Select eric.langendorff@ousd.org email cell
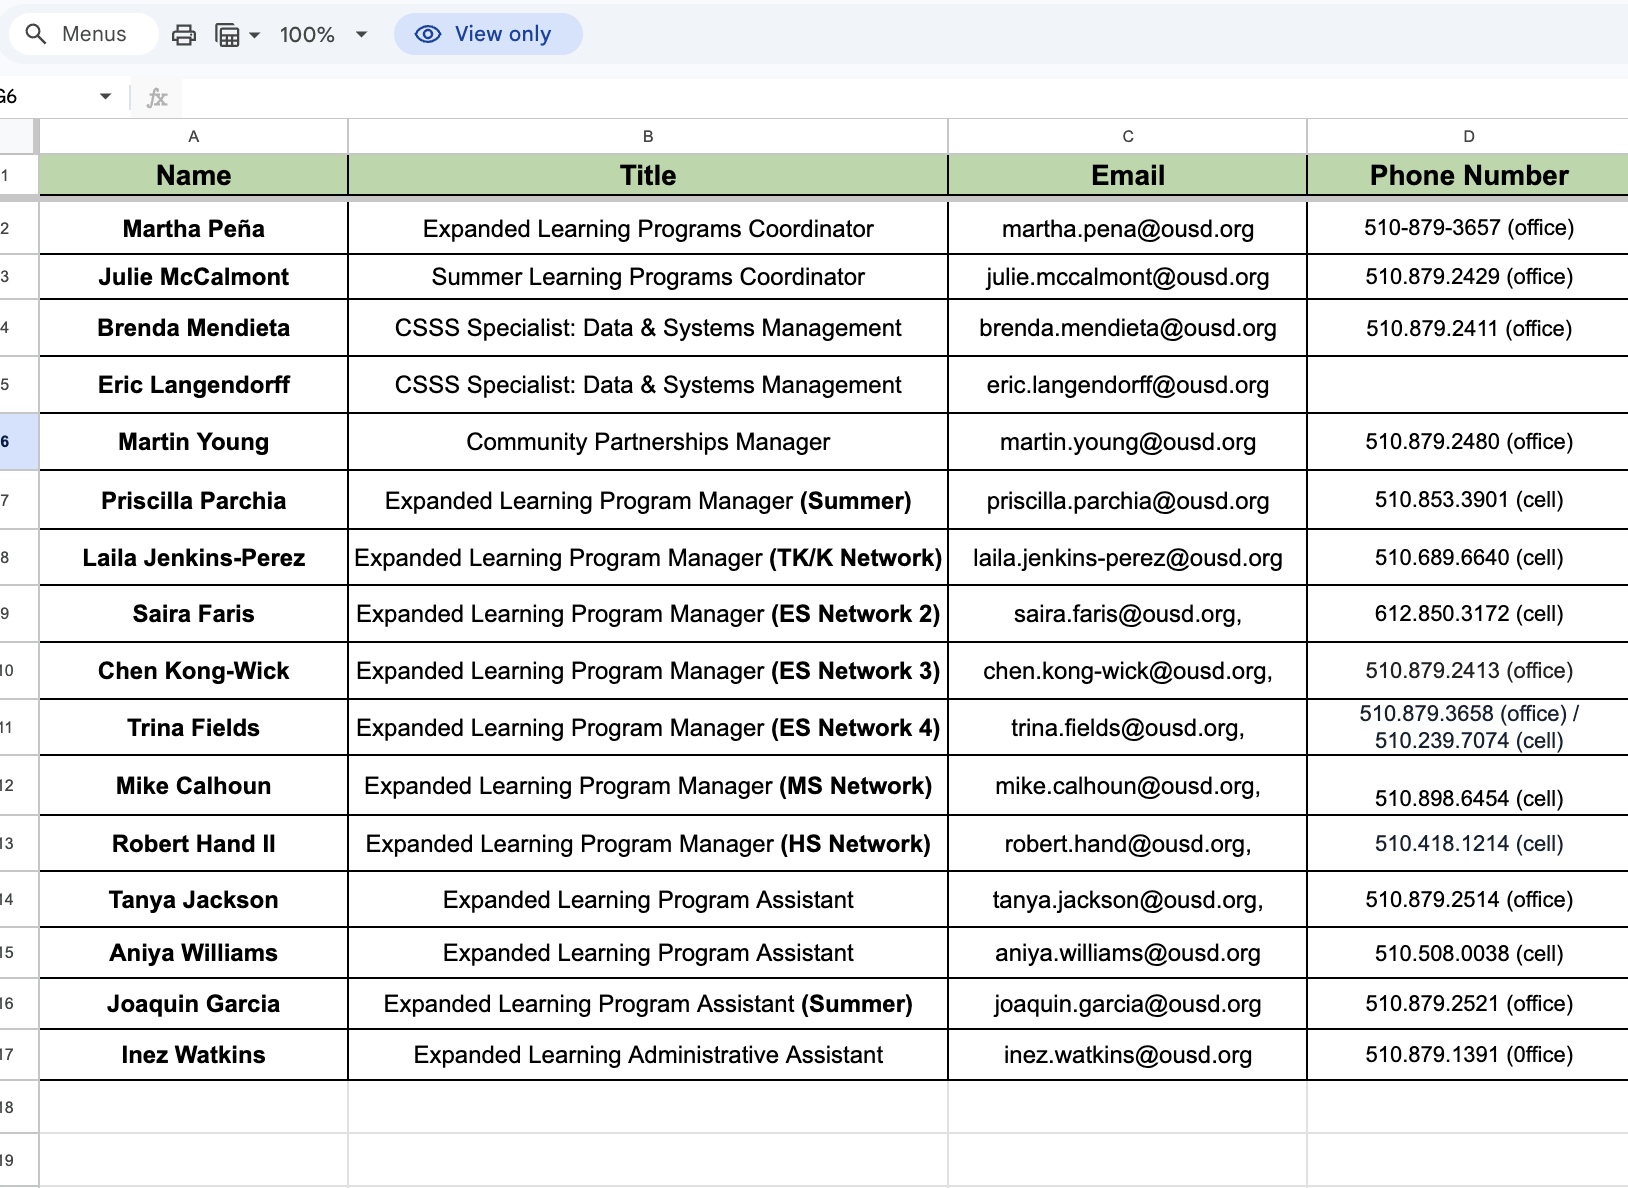Image resolution: width=1628 pixels, height=1188 pixels. [x=1128, y=385]
